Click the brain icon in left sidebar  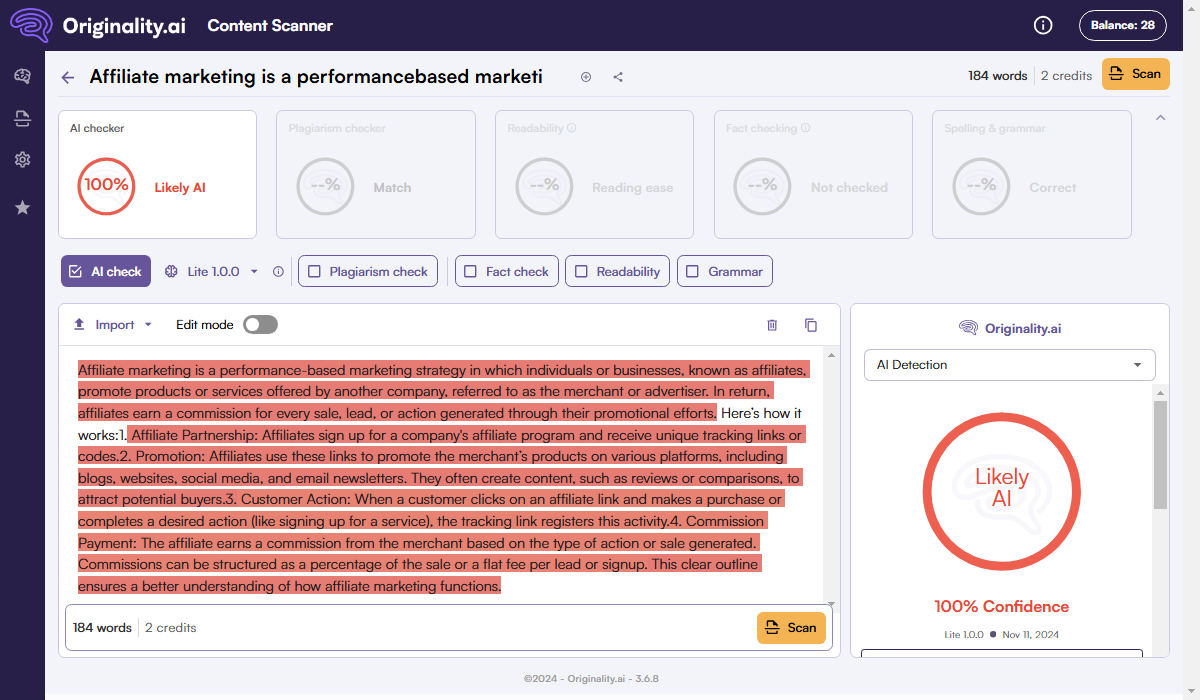click(22, 76)
